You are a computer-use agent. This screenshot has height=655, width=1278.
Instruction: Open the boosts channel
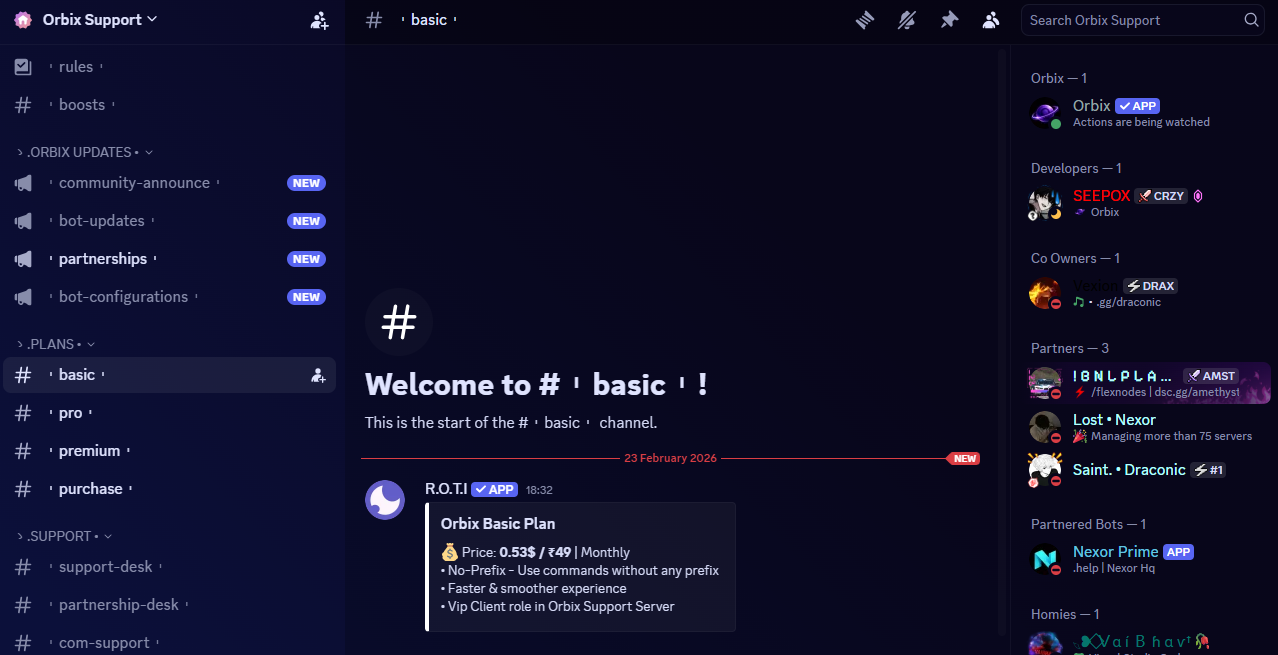pos(169,105)
